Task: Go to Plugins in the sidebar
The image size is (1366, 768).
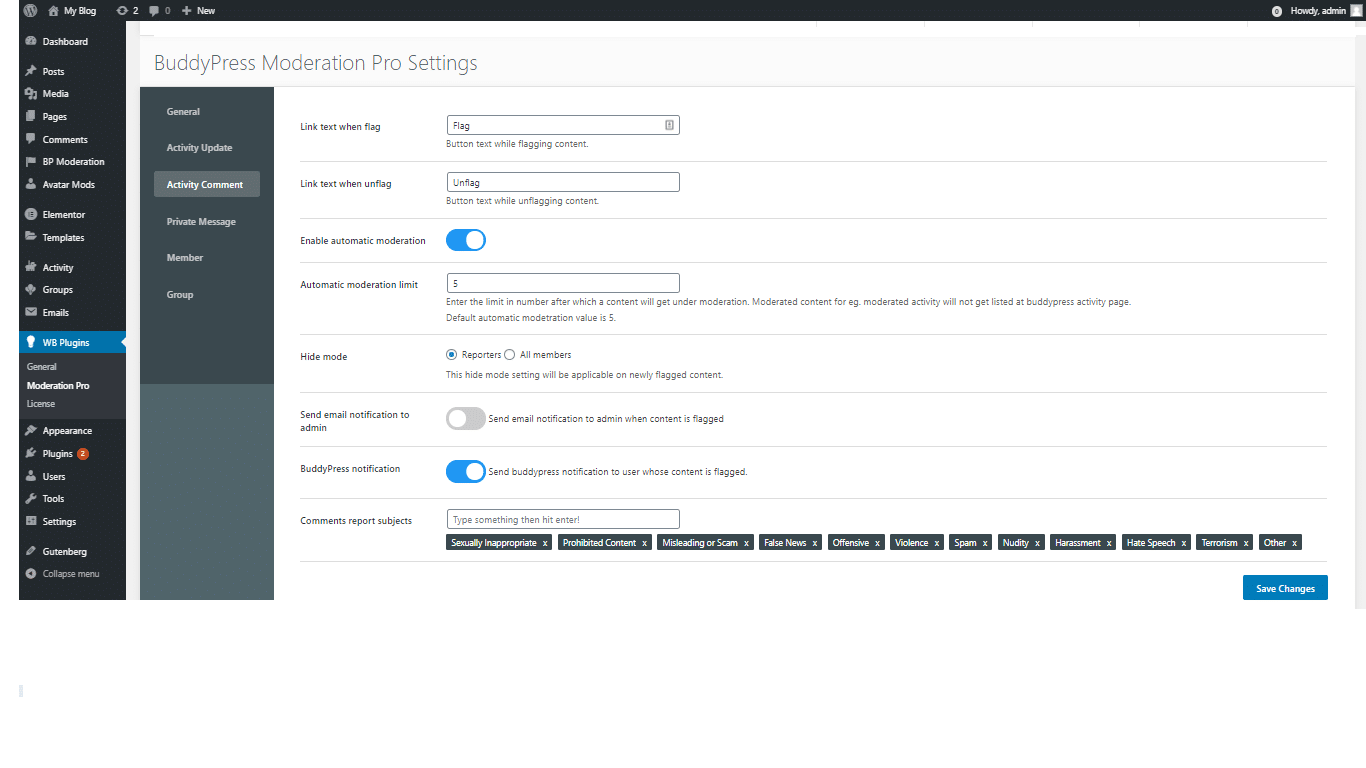Action: (57, 454)
